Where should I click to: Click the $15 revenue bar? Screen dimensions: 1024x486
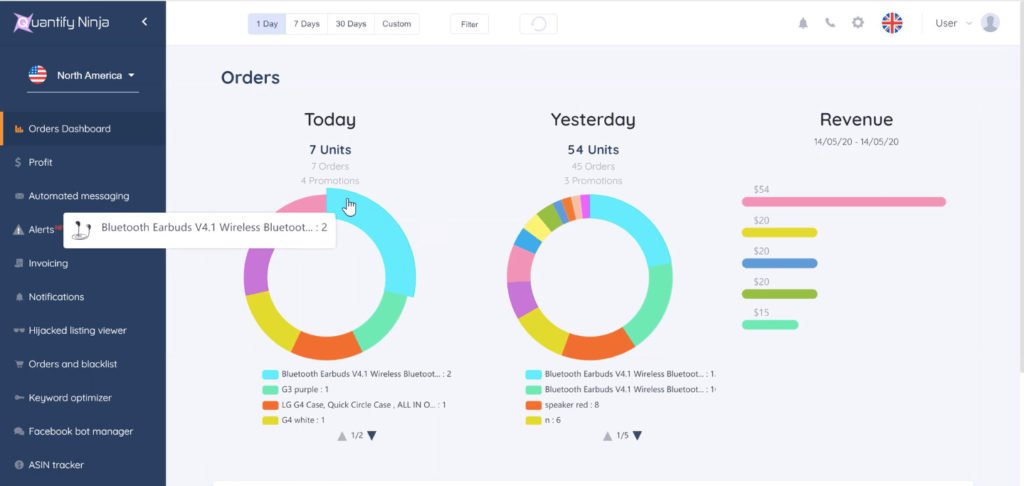[770, 325]
